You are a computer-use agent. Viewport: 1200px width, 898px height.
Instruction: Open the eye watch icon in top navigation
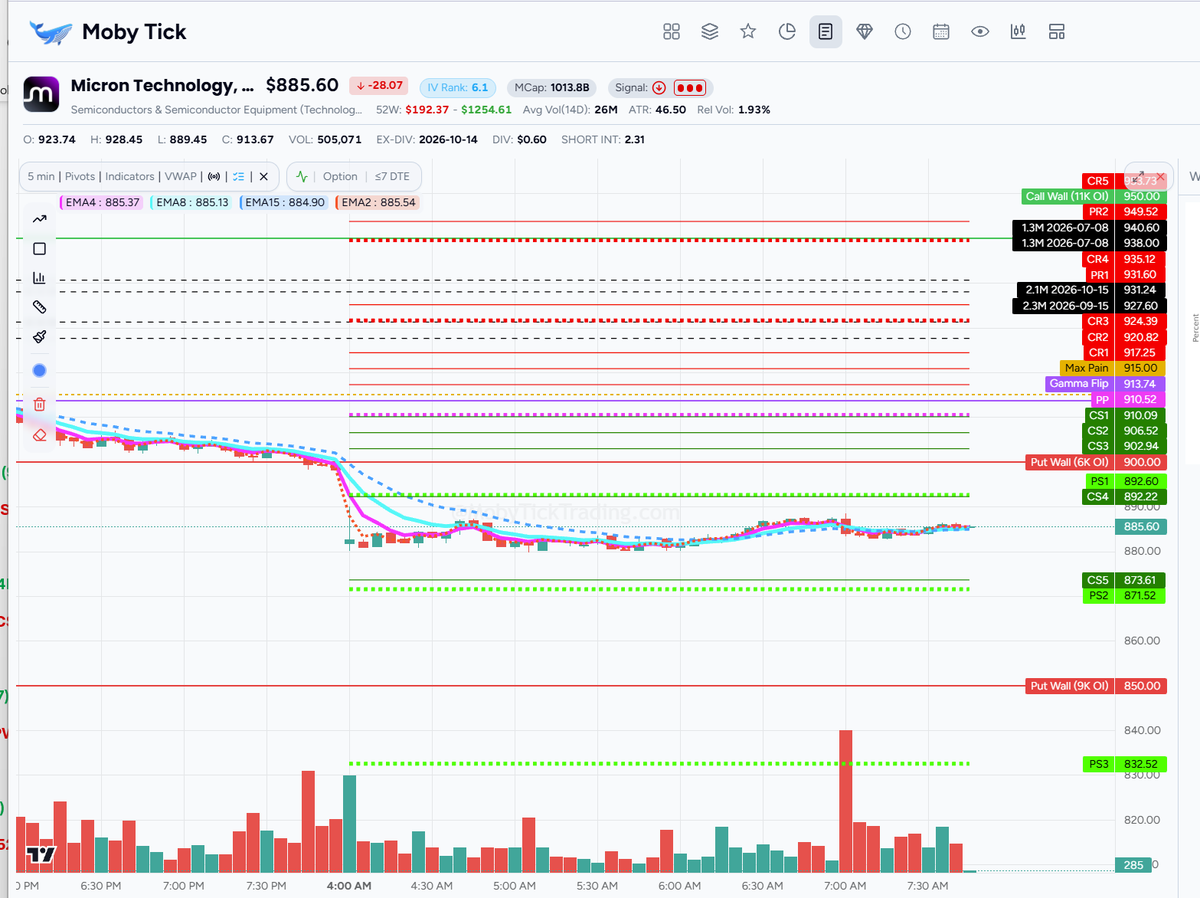pos(980,32)
